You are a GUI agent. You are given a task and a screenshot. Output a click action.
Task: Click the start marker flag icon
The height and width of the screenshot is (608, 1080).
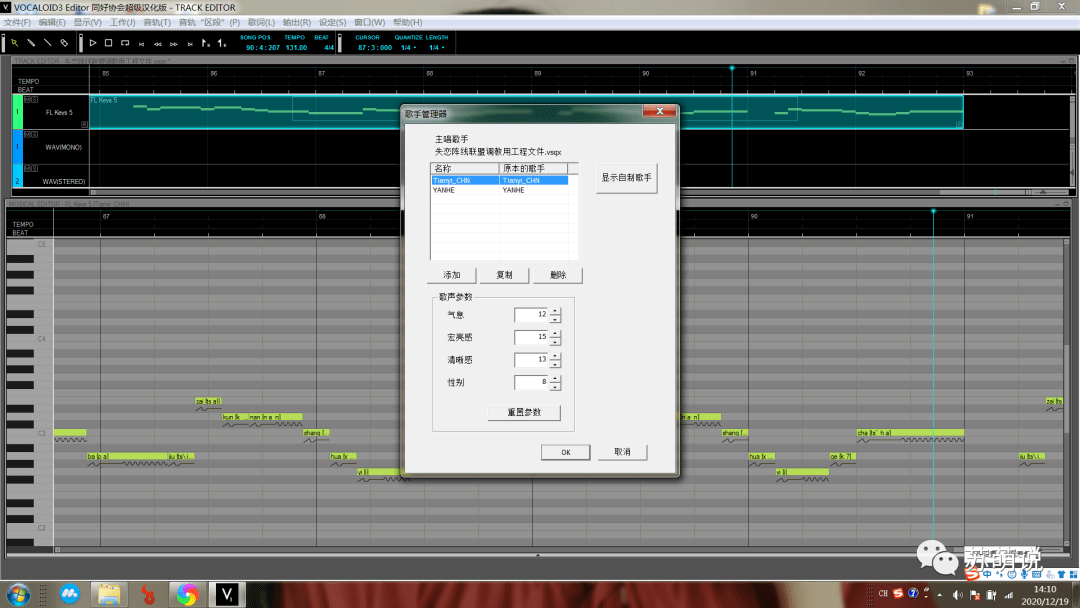coord(205,43)
